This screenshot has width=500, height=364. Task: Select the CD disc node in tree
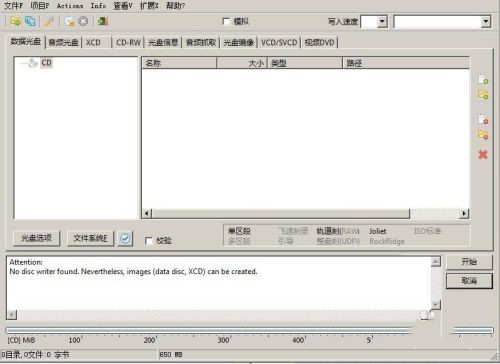pyautogui.click(x=46, y=63)
